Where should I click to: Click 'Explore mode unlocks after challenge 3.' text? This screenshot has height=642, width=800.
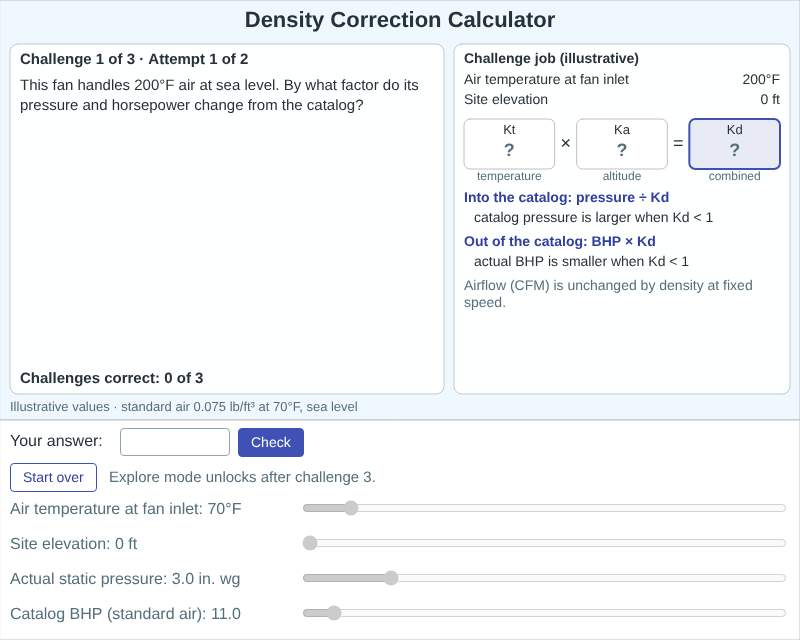[242, 477]
